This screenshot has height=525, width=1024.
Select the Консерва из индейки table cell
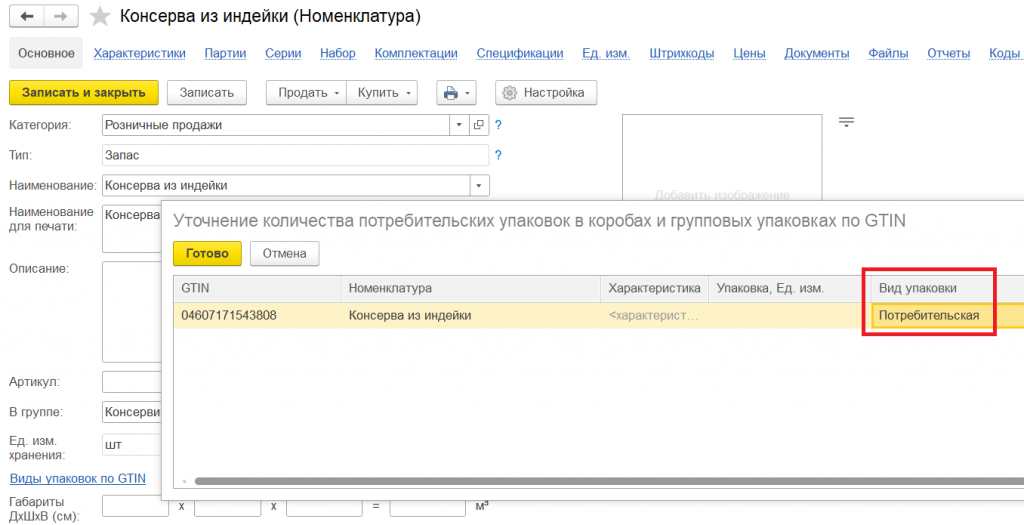[470, 315]
